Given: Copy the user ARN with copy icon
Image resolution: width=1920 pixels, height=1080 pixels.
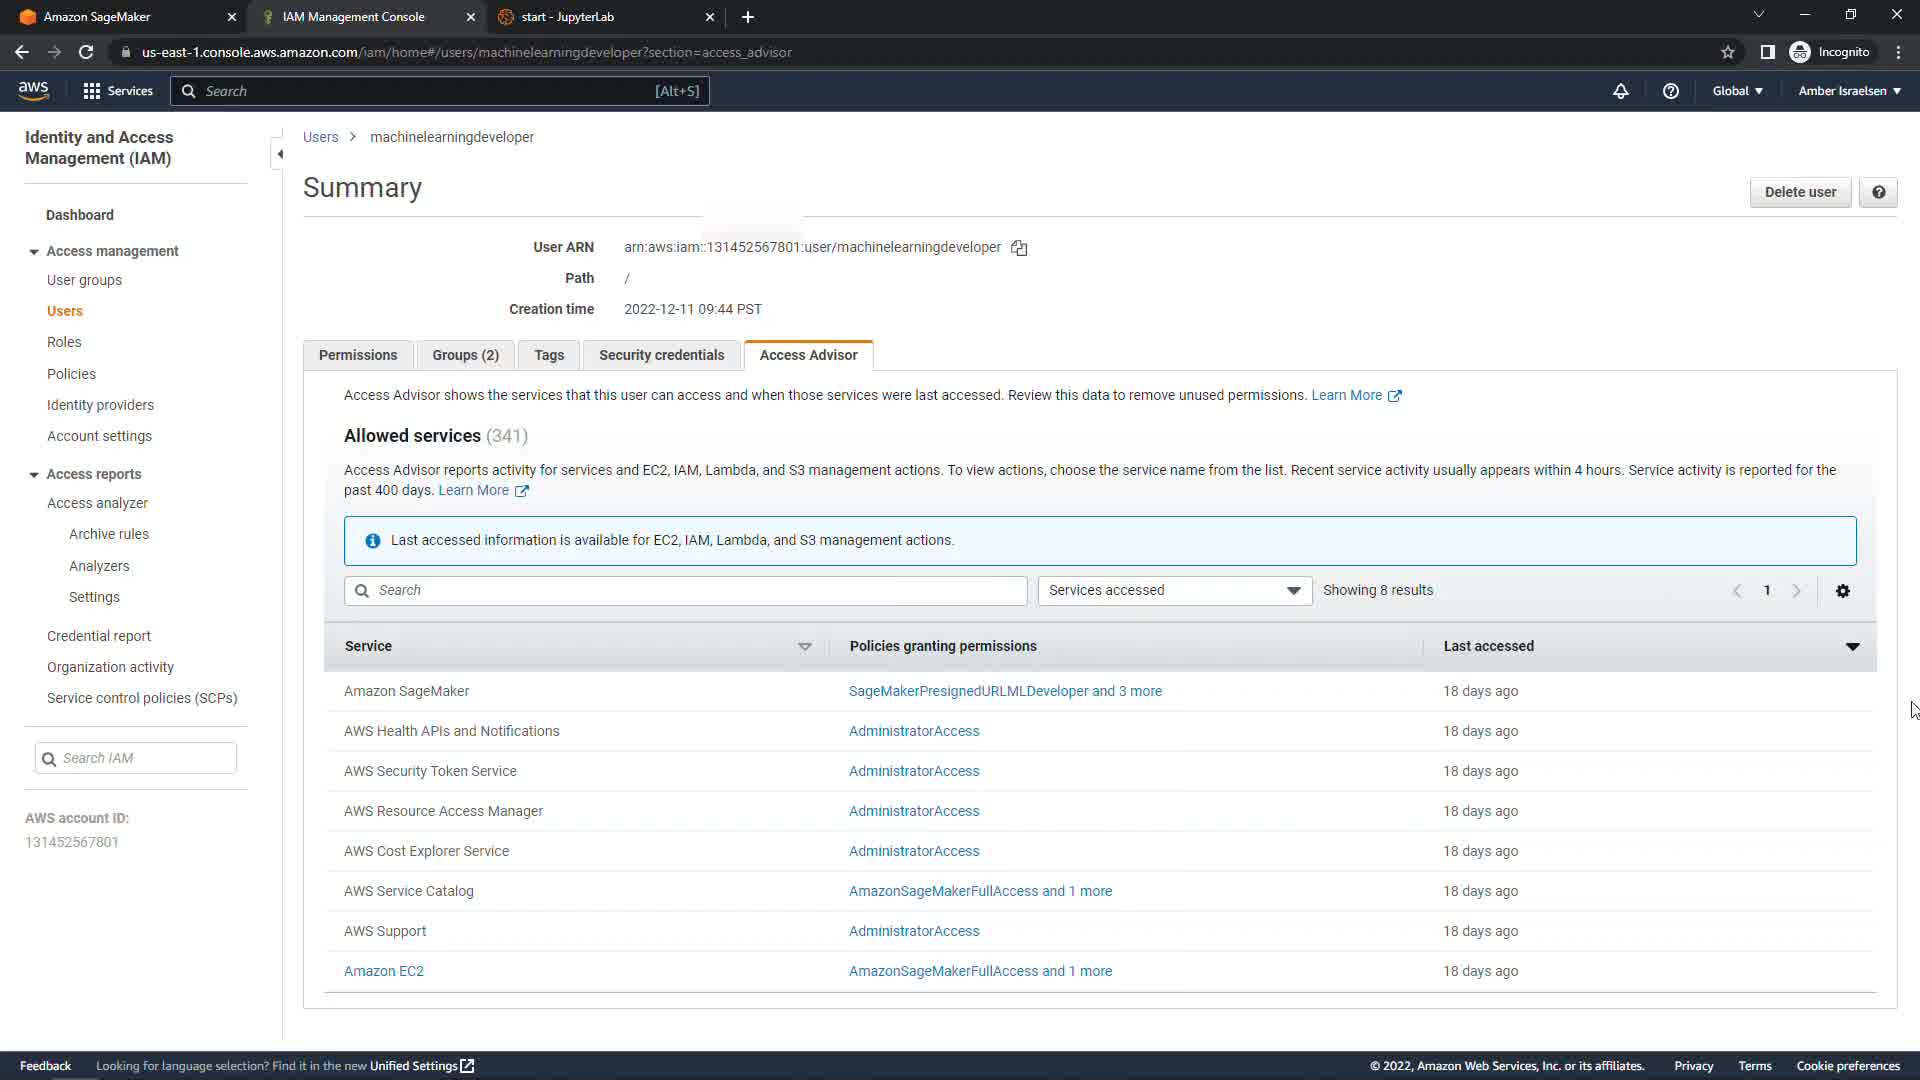Looking at the screenshot, I should click(x=1019, y=248).
